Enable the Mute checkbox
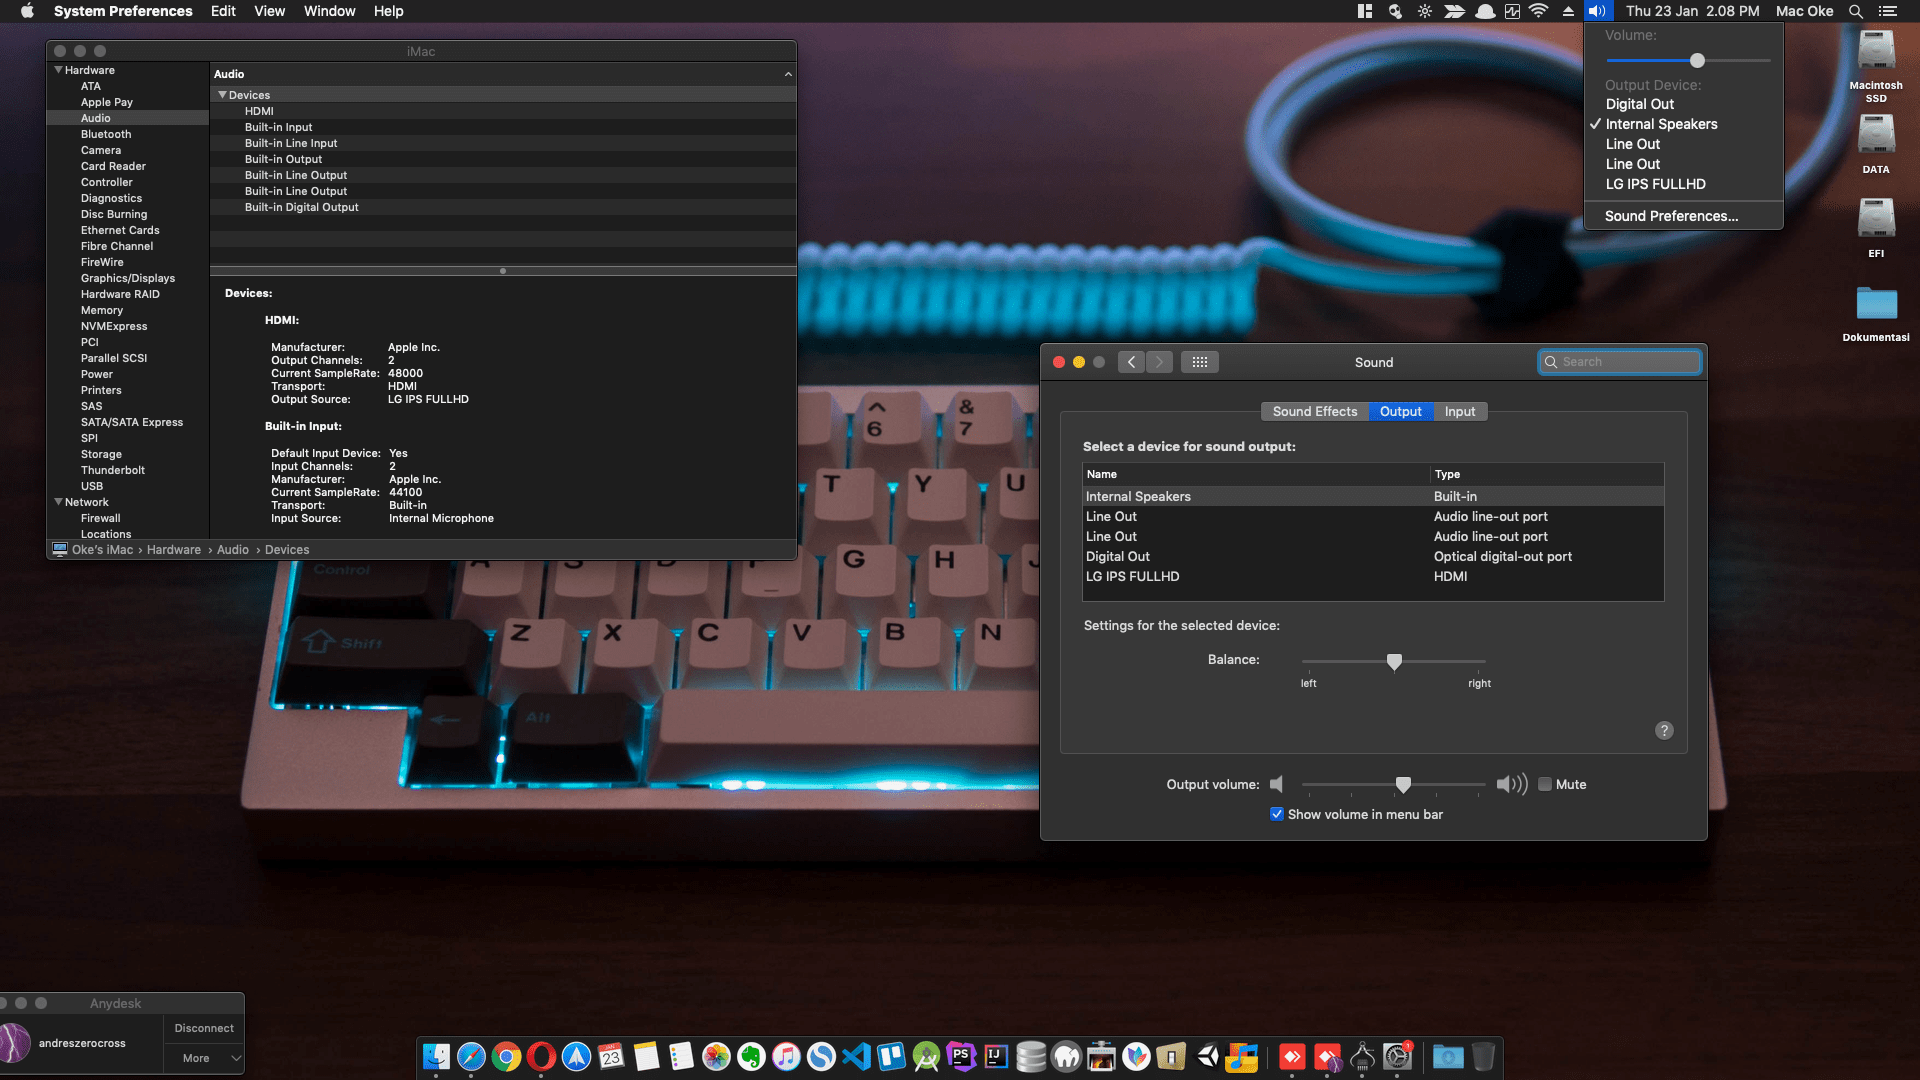The image size is (1920, 1080). pyautogui.click(x=1545, y=785)
